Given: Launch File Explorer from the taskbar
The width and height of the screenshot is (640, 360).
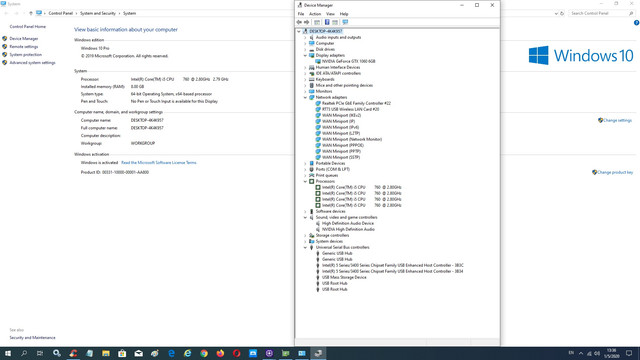Looking at the screenshot, I should [x=106, y=353].
